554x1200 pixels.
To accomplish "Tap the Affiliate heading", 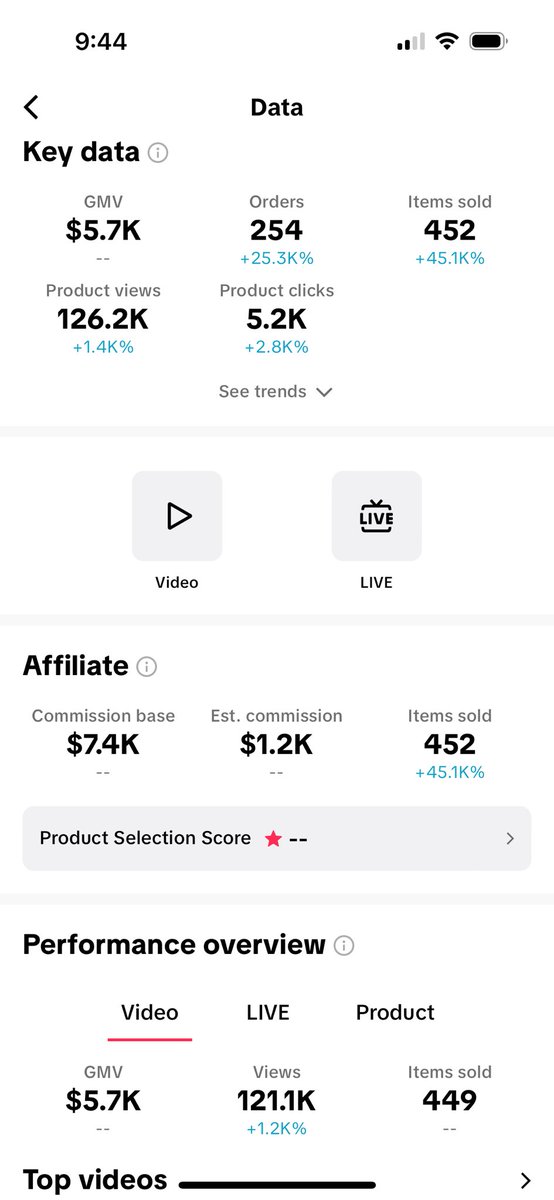I will [76, 666].
